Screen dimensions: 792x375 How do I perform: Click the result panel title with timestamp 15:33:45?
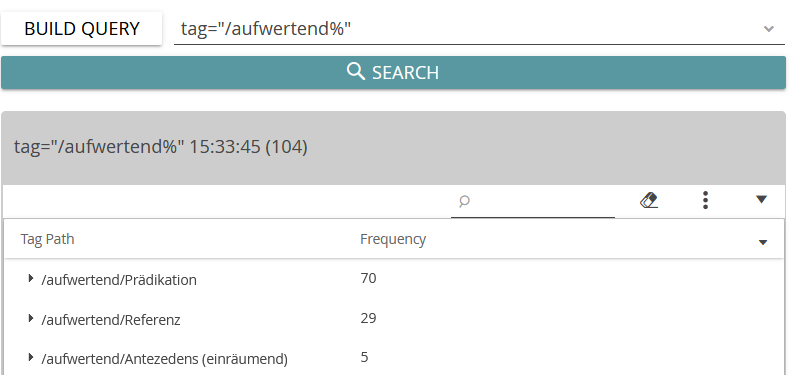[x=161, y=147]
